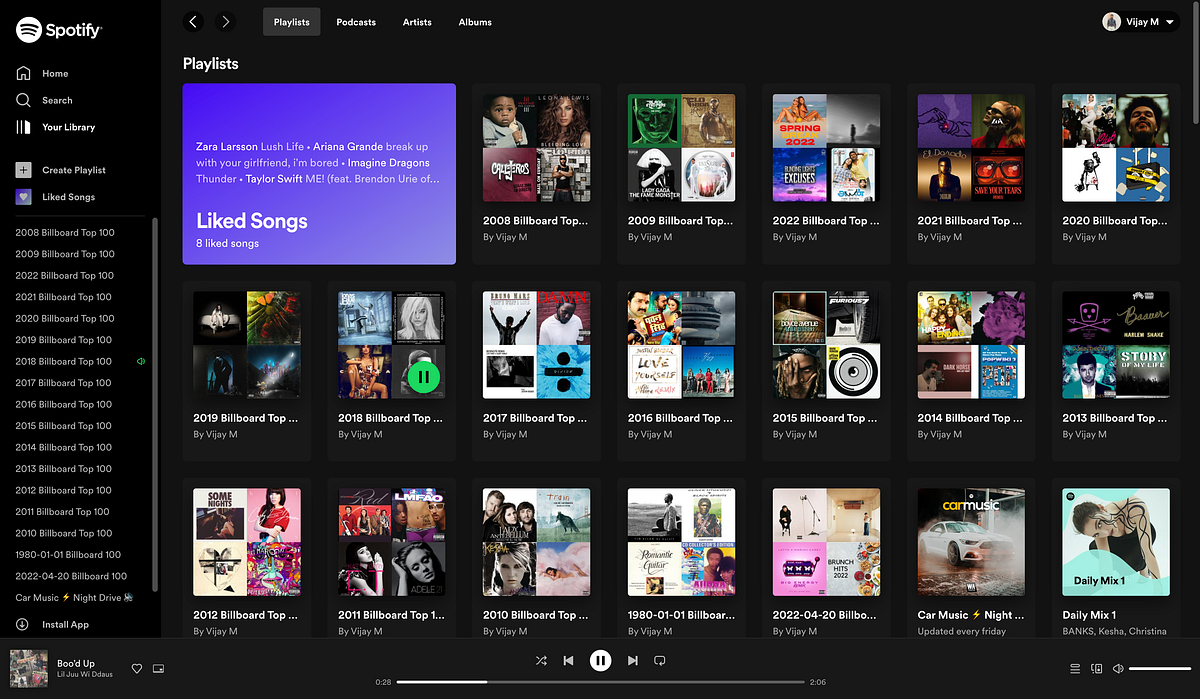Click the connect to a device icon

tap(1096, 668)
